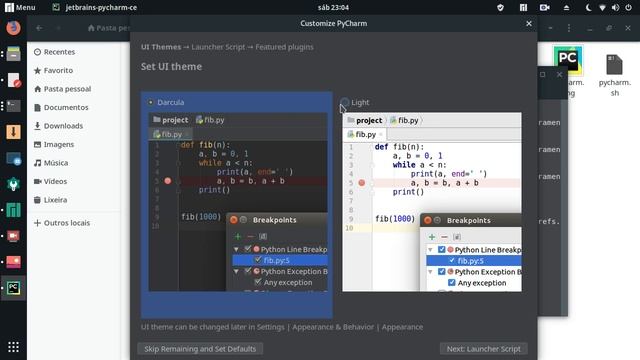Click the eject icon in system tray
Image resolution: width=640 pixels, height=360 pixels.
pyautogui.click(x=567, y=7)
